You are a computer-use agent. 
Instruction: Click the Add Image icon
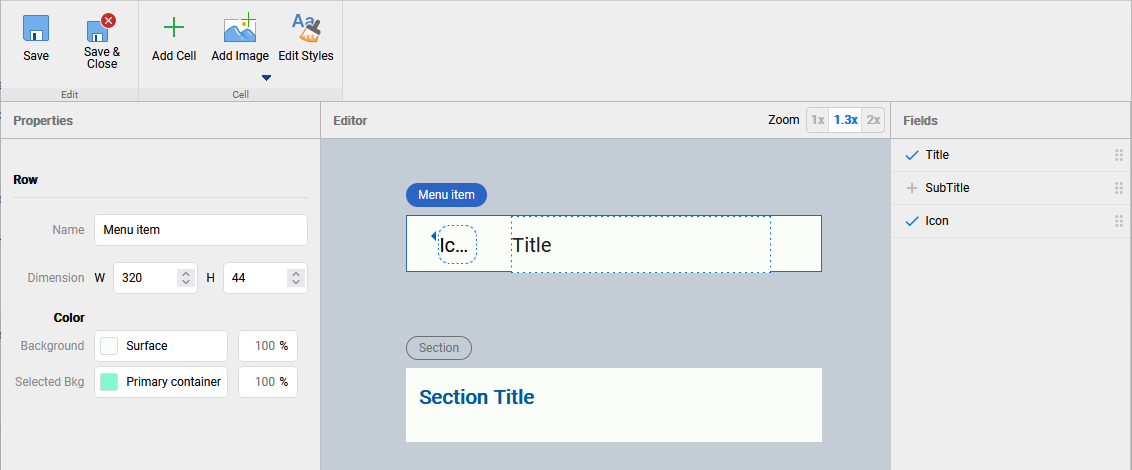pyautogui.click(x=240, y=28)
